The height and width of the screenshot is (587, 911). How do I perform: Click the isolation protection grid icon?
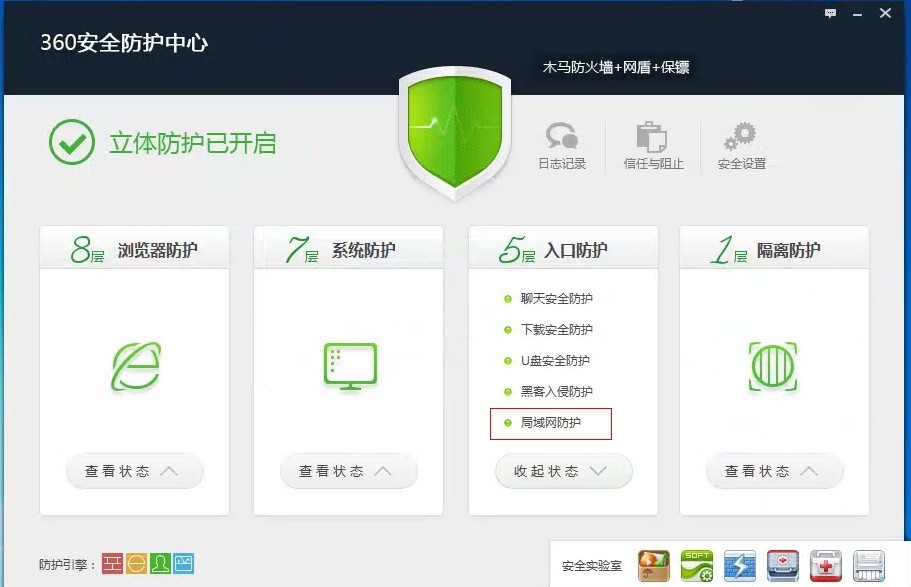[773, 366]
